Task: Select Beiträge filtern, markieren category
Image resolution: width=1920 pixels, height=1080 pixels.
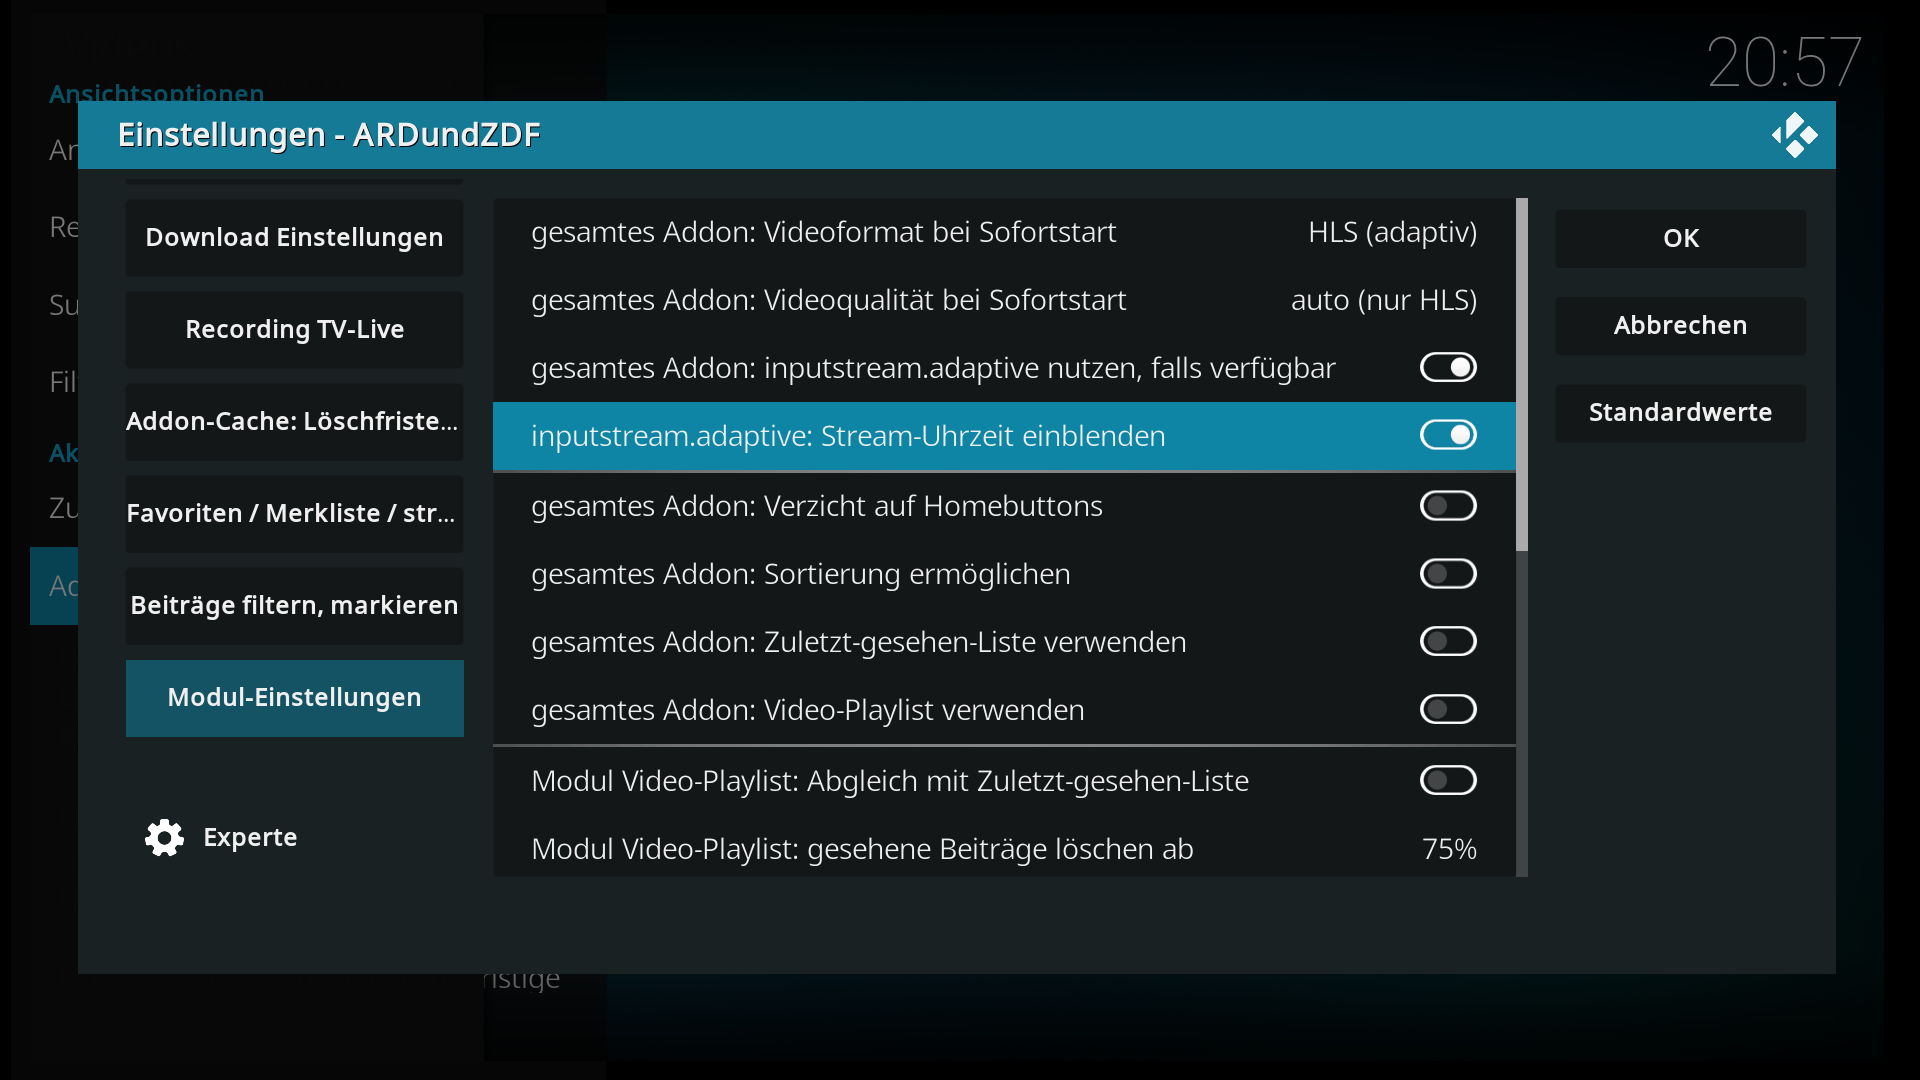Action: pos(294,606)
